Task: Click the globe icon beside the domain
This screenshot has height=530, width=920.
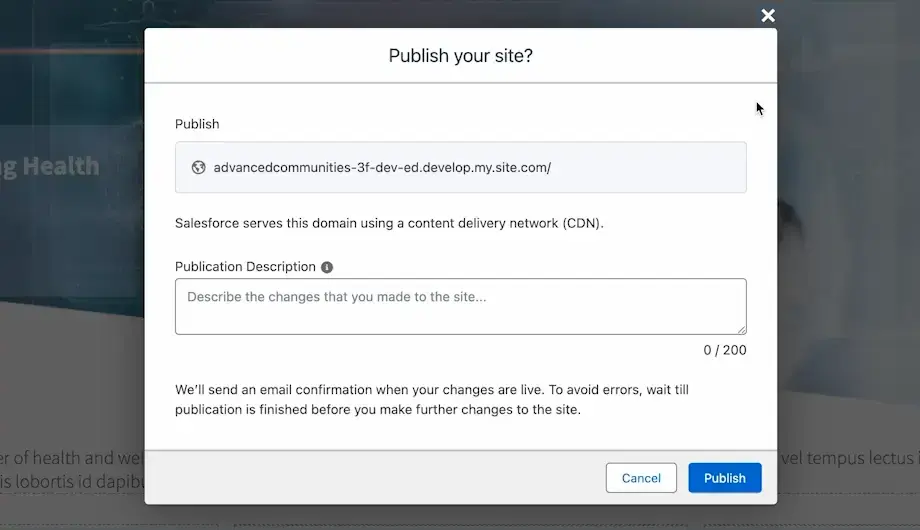Action: click(198, 167)
